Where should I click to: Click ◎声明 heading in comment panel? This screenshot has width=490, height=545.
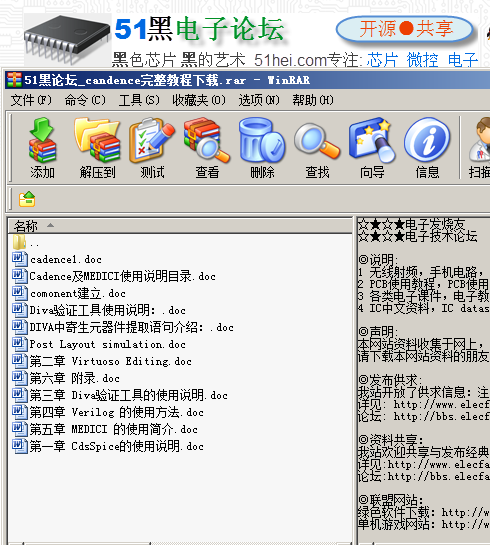[378, 331]
